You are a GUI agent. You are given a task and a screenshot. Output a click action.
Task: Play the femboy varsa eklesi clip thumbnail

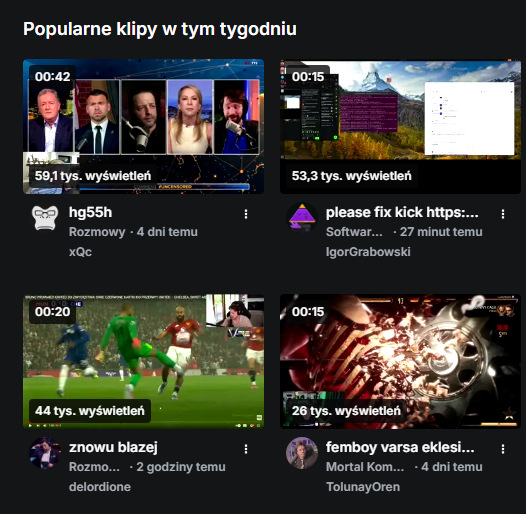point(400,361)
